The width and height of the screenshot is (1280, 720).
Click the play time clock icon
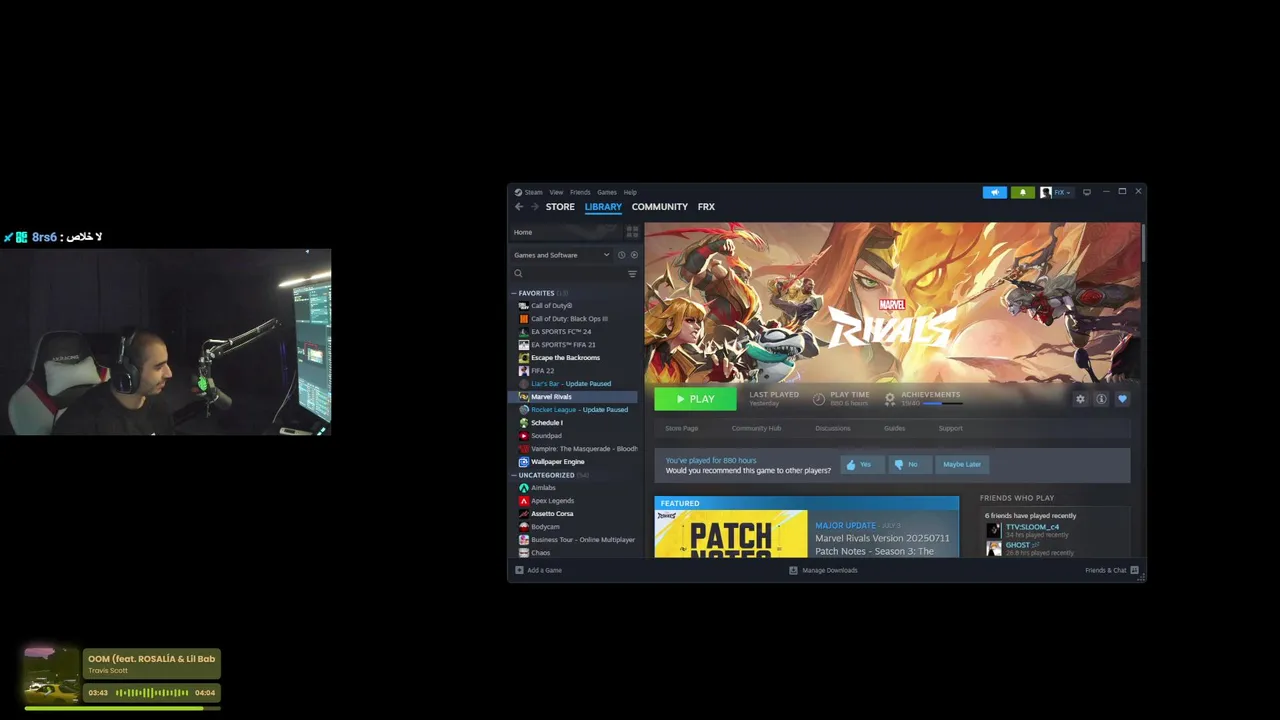(x=819, y=399)
